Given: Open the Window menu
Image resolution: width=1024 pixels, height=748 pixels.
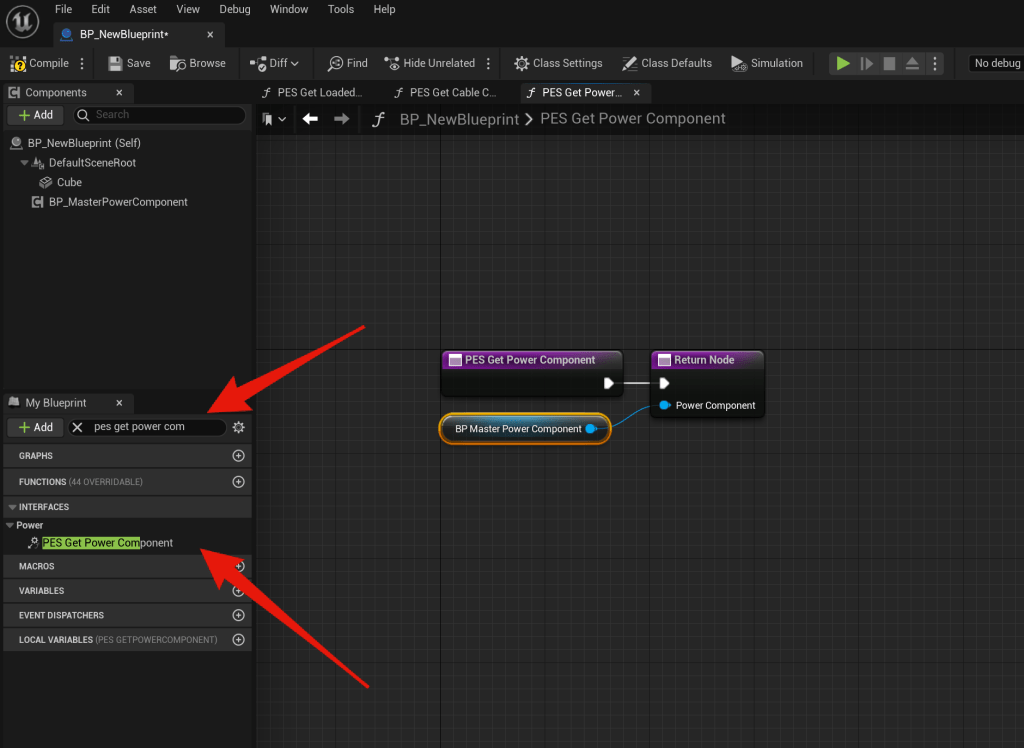Looking at the screenshot, I should [289, 9].
